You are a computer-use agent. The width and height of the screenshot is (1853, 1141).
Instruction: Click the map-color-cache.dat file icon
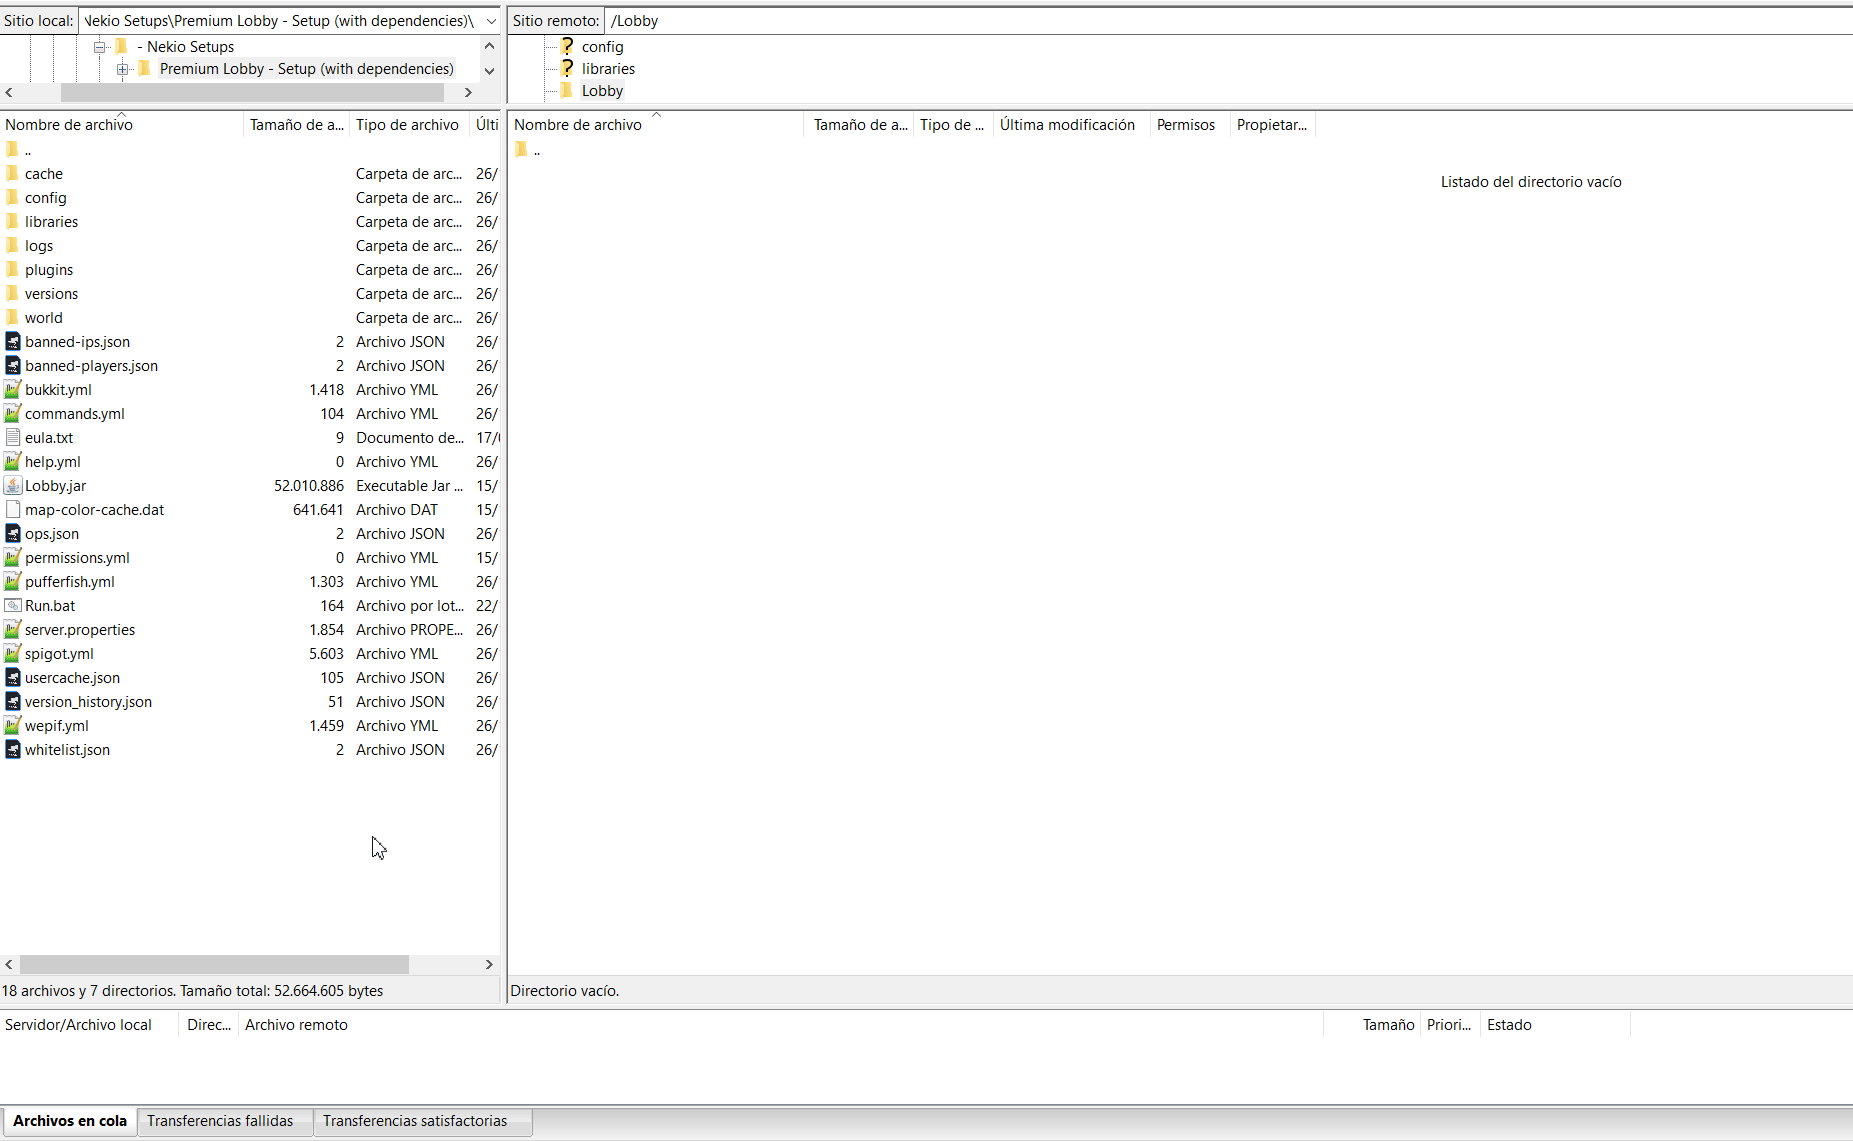pos(13,510)
